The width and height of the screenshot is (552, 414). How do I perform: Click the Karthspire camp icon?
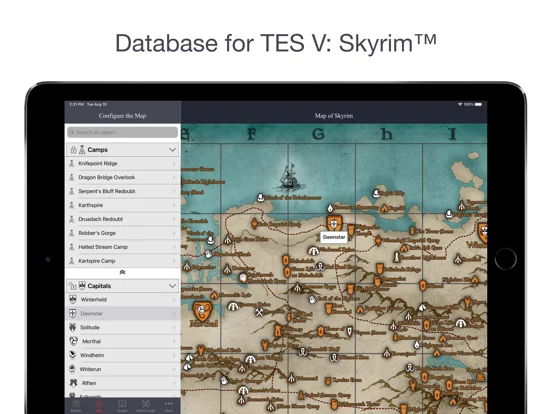coord(71,205)
